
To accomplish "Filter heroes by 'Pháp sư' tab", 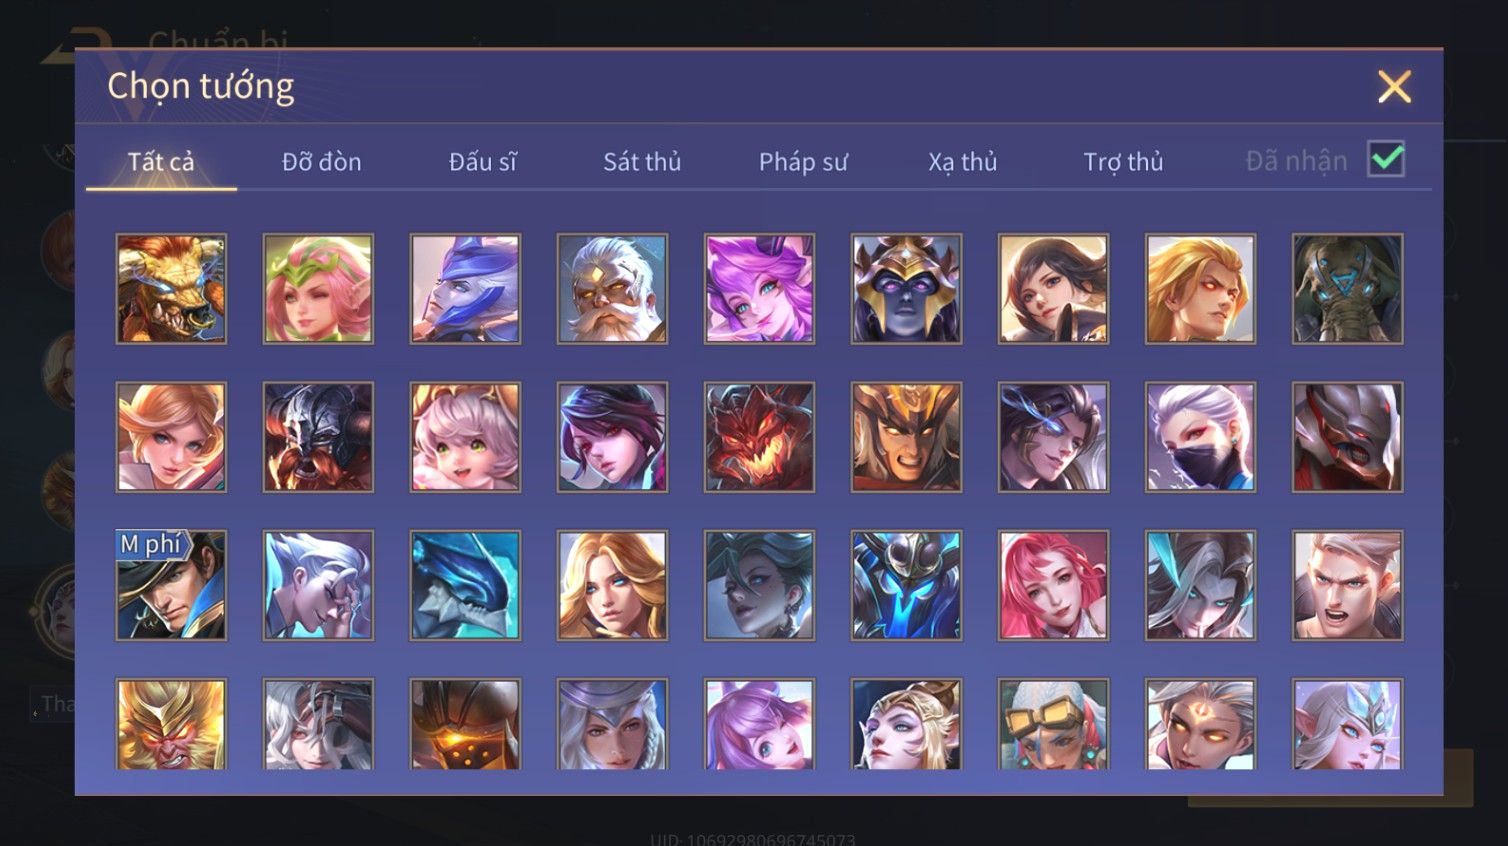I will pyautogui.click(x=803, y=162).
